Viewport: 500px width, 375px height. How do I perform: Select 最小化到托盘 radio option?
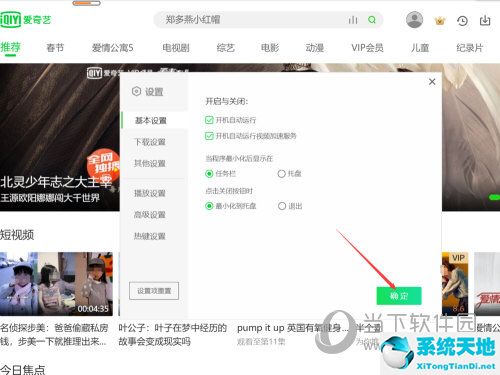point(209,206)
